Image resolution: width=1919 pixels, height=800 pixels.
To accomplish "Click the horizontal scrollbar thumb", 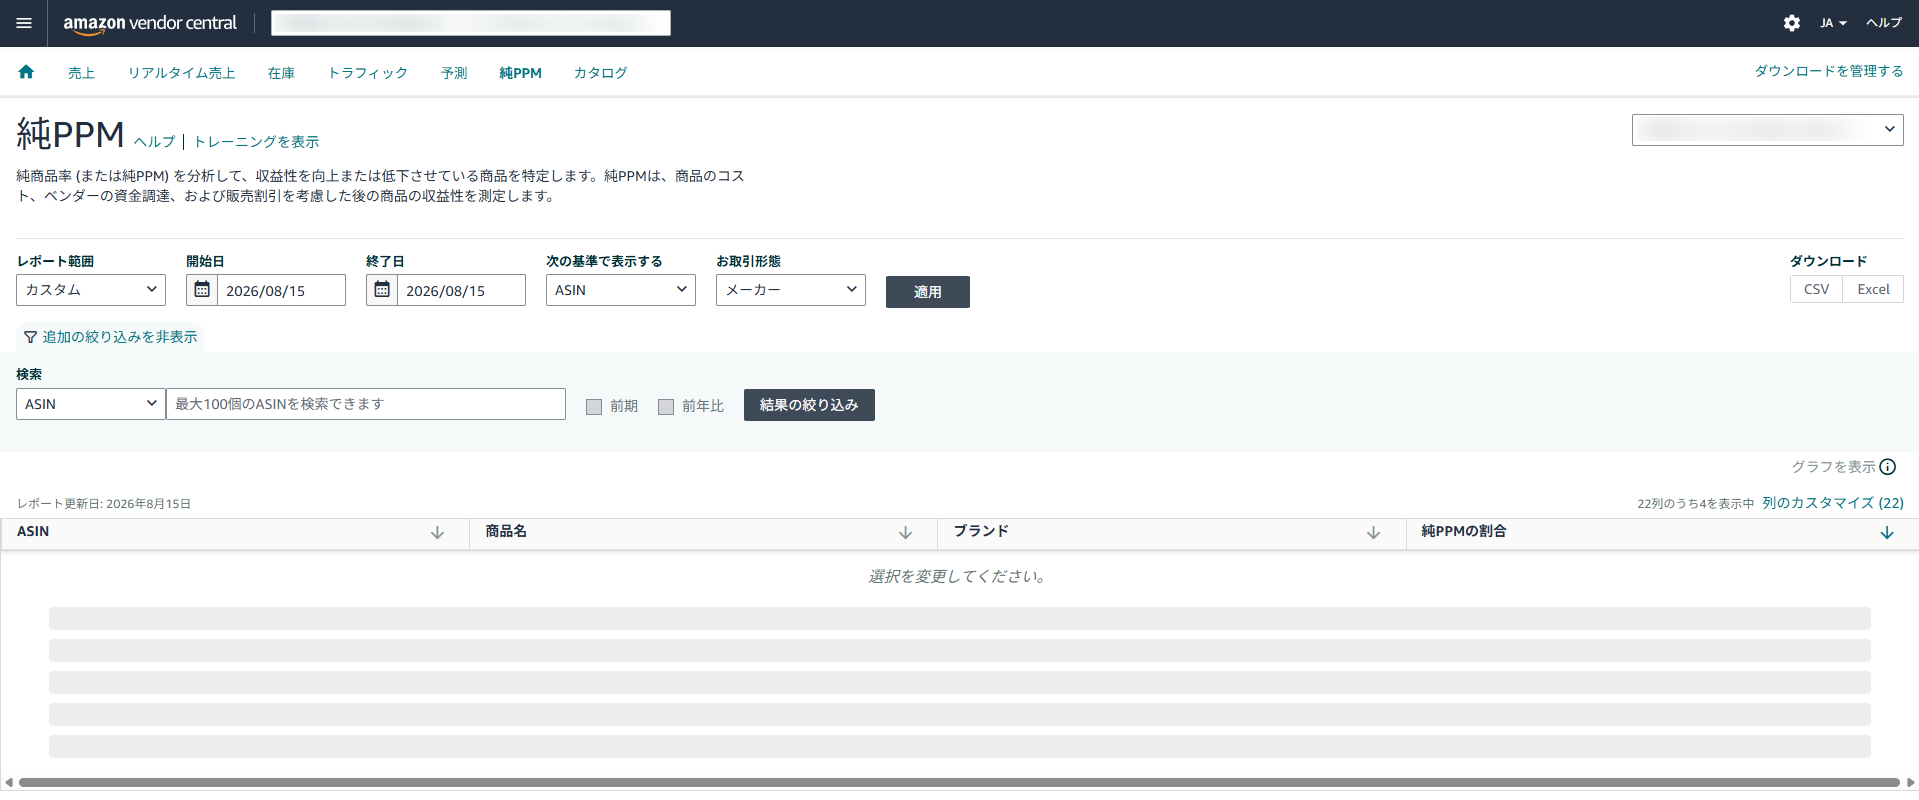I will tap(959, 783).
